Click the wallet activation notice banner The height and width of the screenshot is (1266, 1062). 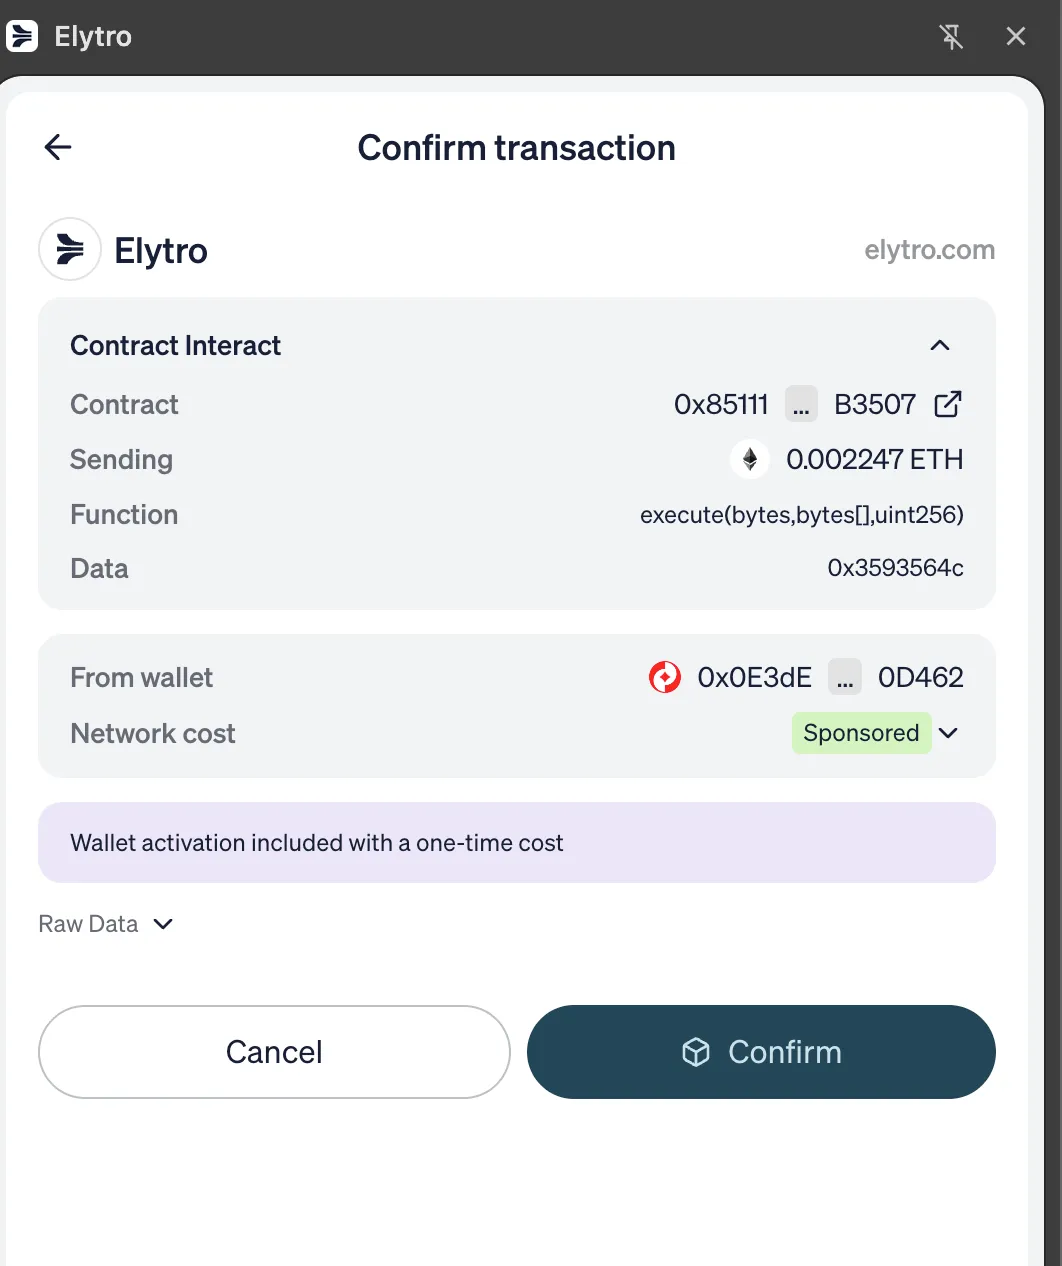coord(516,843)
